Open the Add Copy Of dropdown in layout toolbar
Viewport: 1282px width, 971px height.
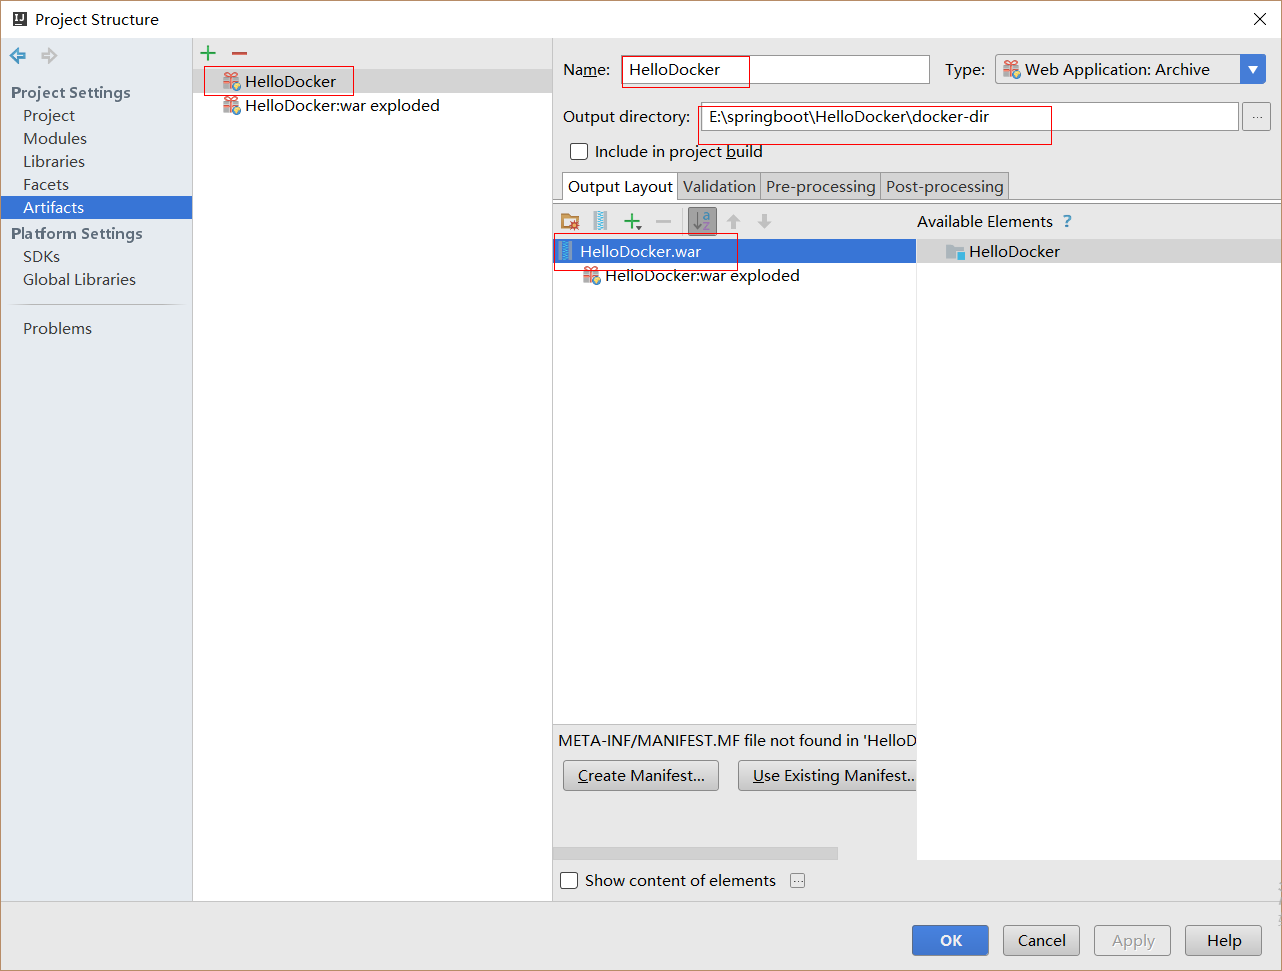(632, 221)
